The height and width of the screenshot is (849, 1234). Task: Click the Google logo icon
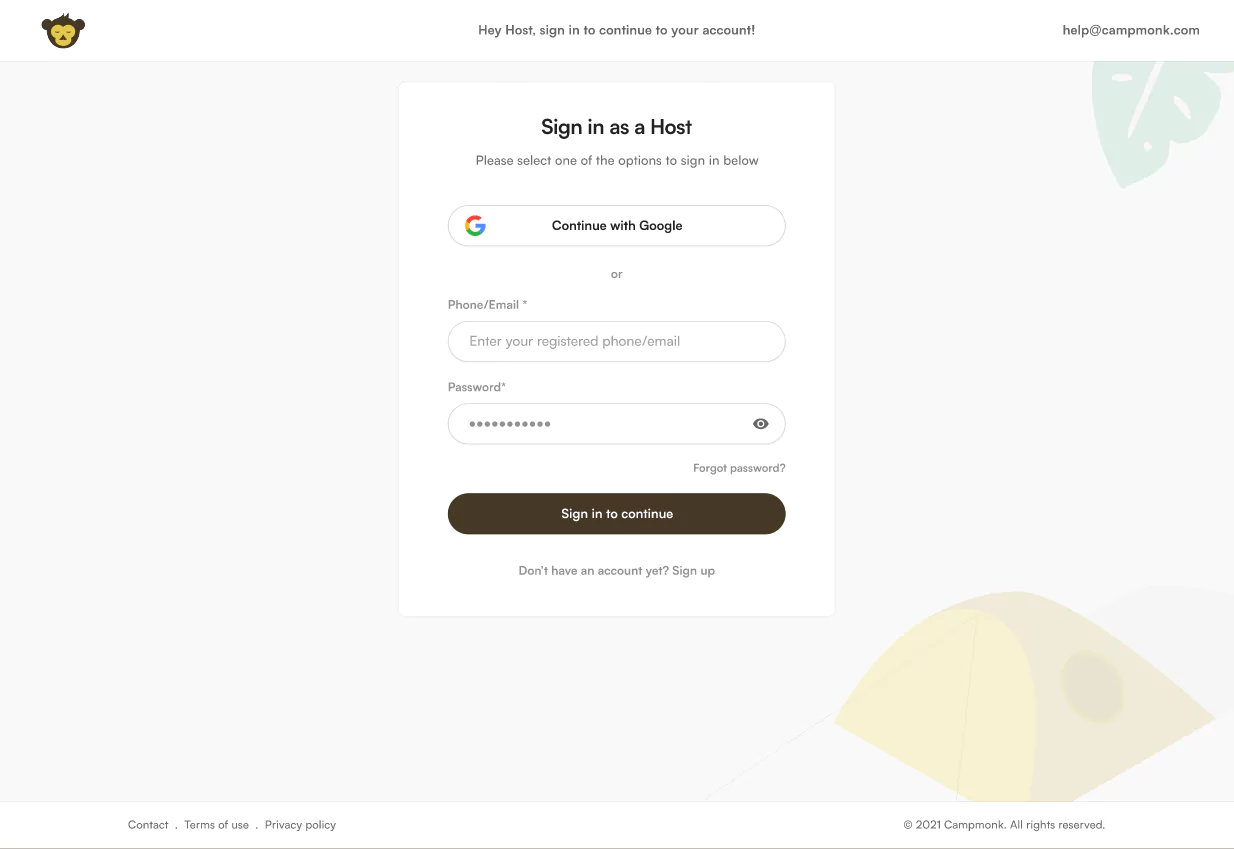(x=476, y=226)
